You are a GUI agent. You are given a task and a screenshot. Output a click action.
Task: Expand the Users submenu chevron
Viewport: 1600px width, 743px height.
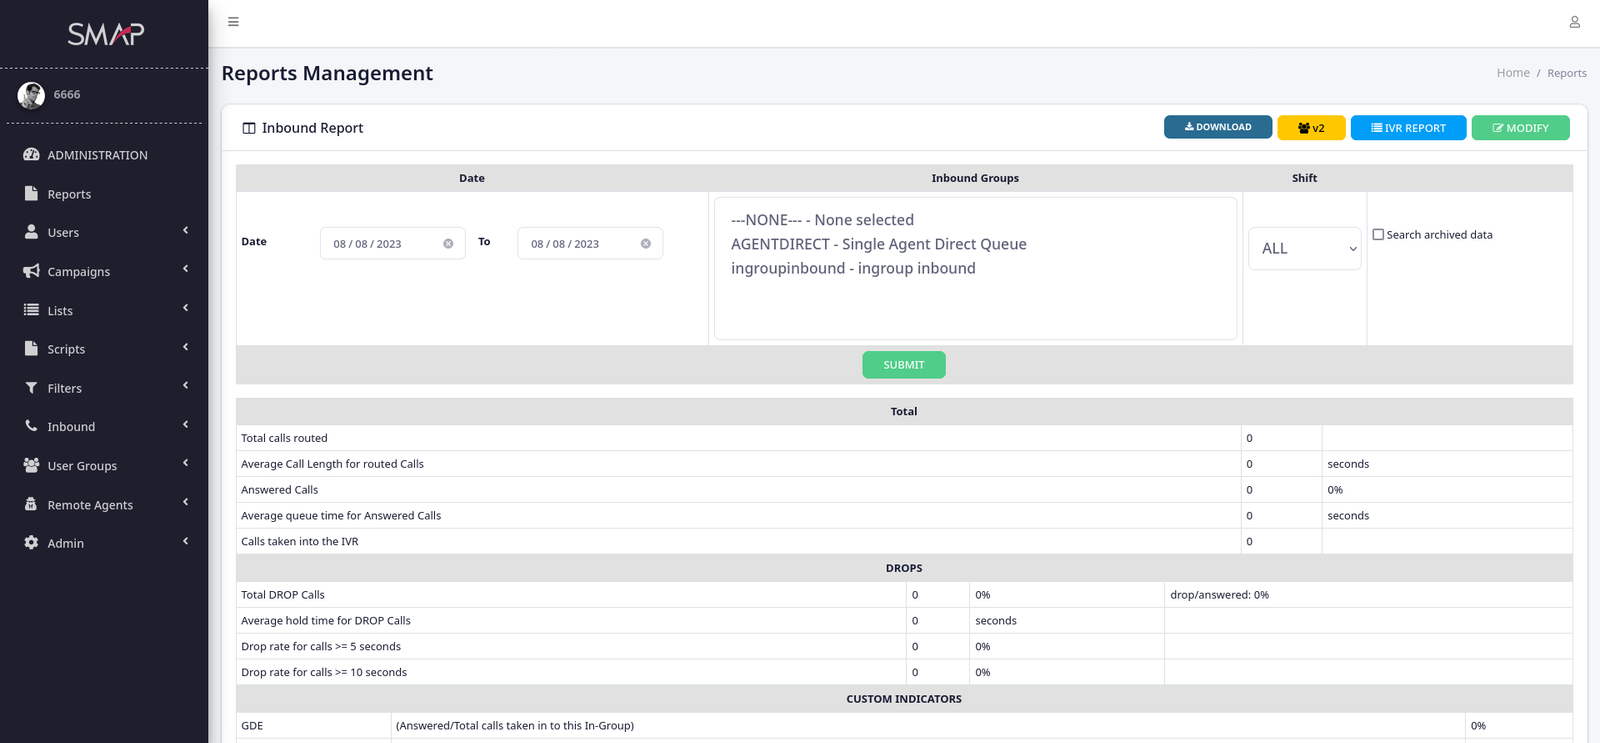coord(186,231)
